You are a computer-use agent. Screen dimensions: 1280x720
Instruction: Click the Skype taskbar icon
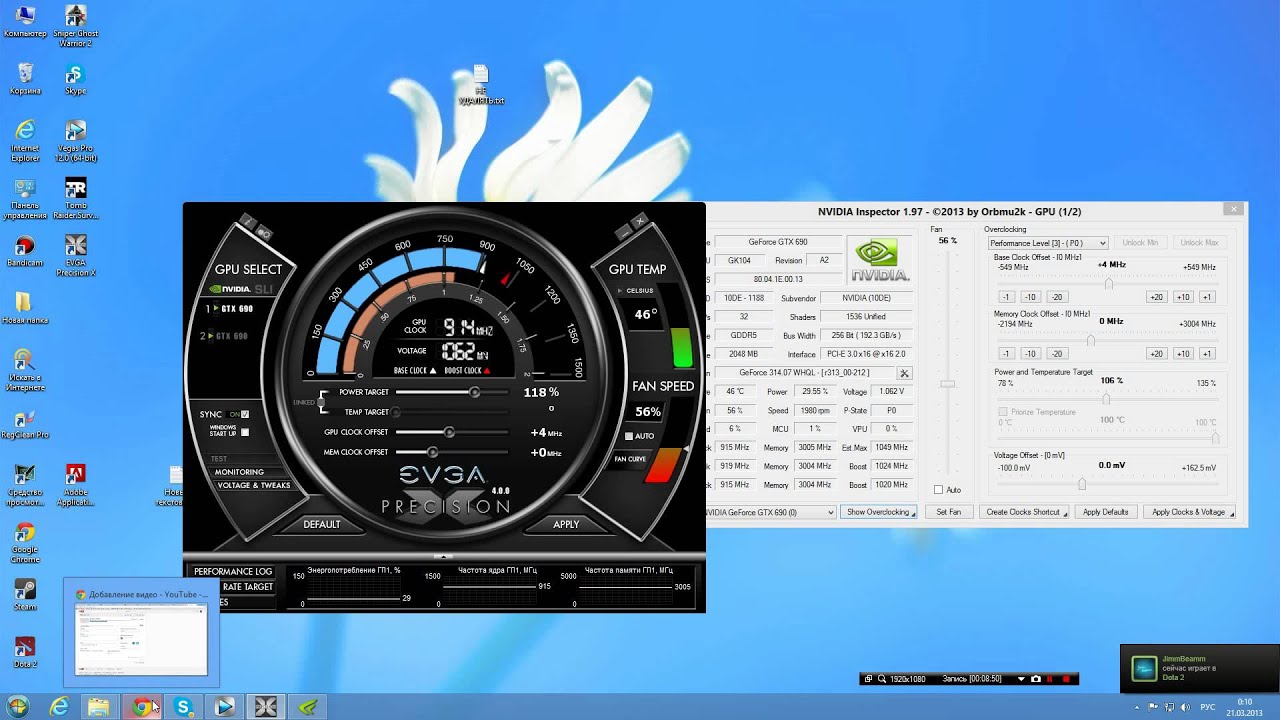tap(183, 707)
